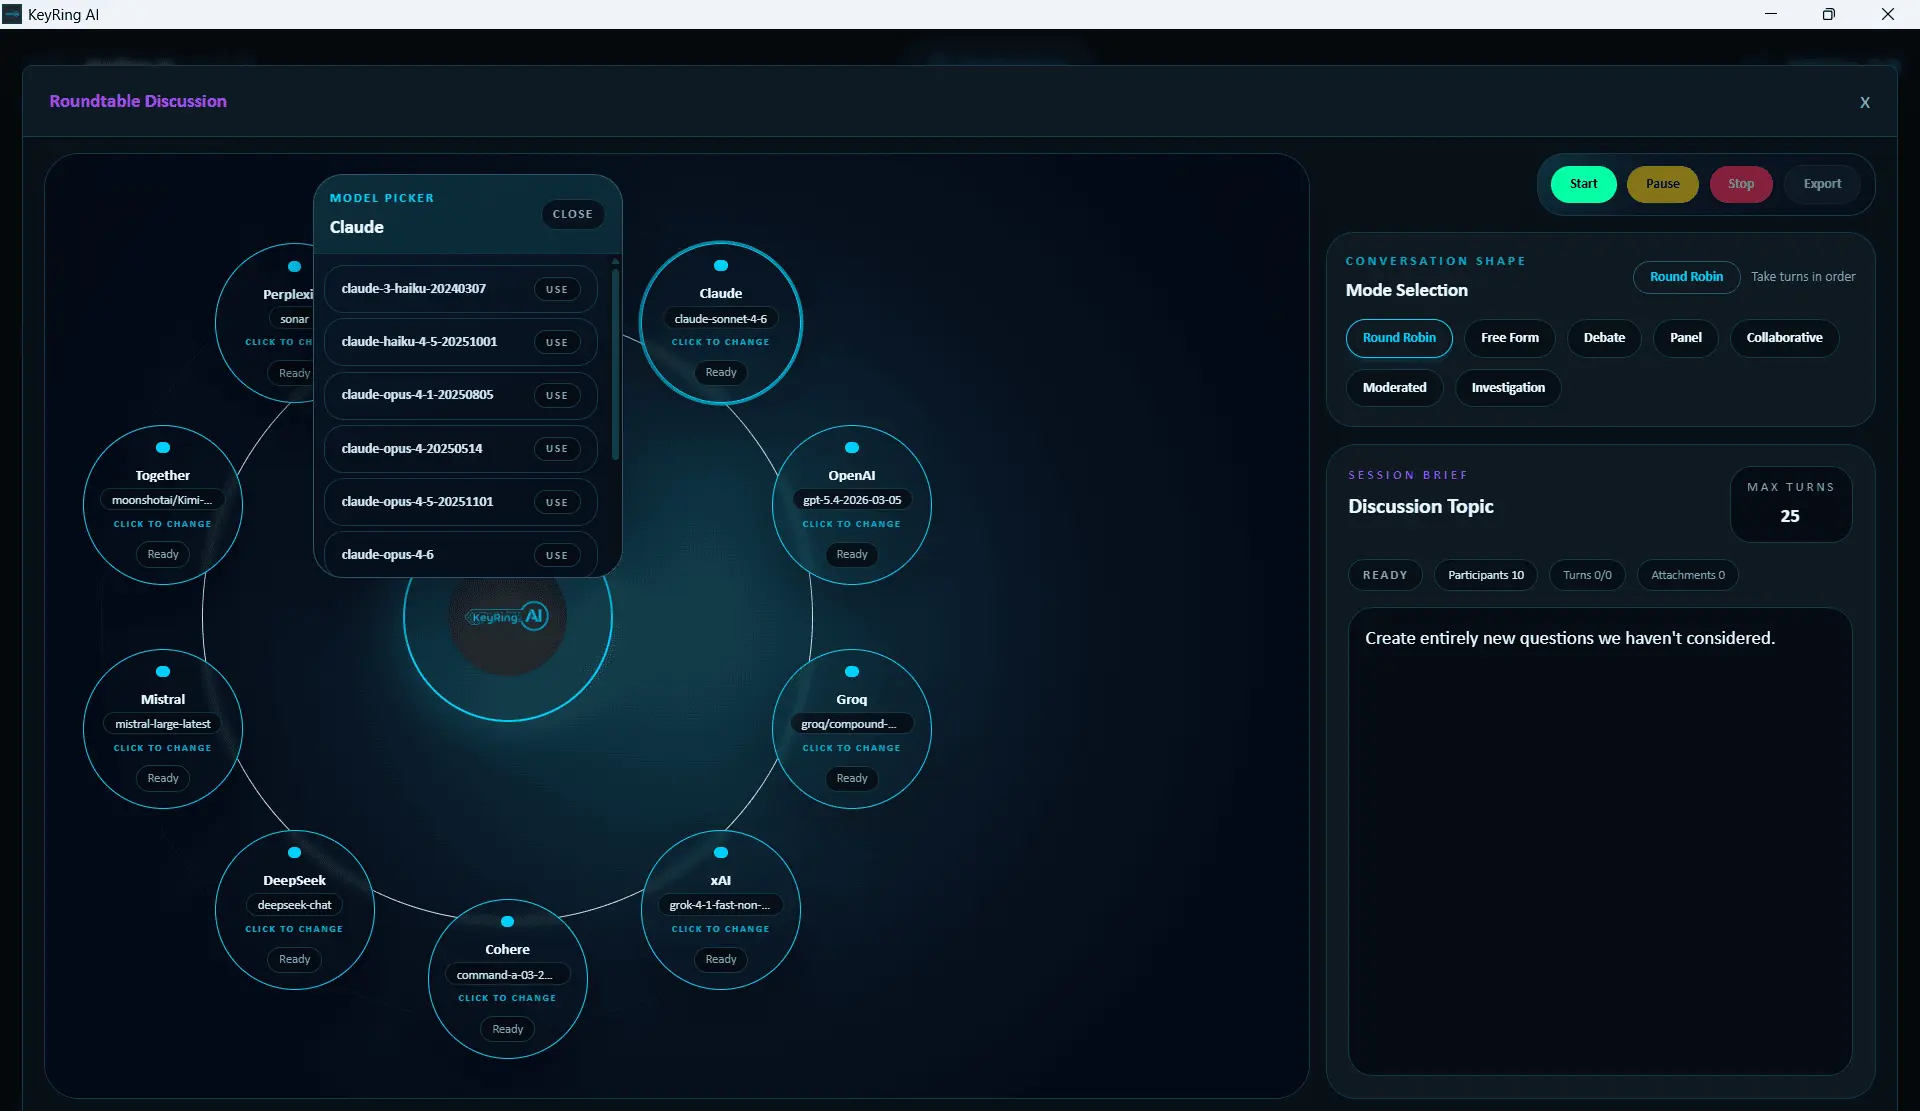The height and width of the screenshot is (1111, 1920).
Task: Select Collaborative mode
Action: click(1785, 338)
